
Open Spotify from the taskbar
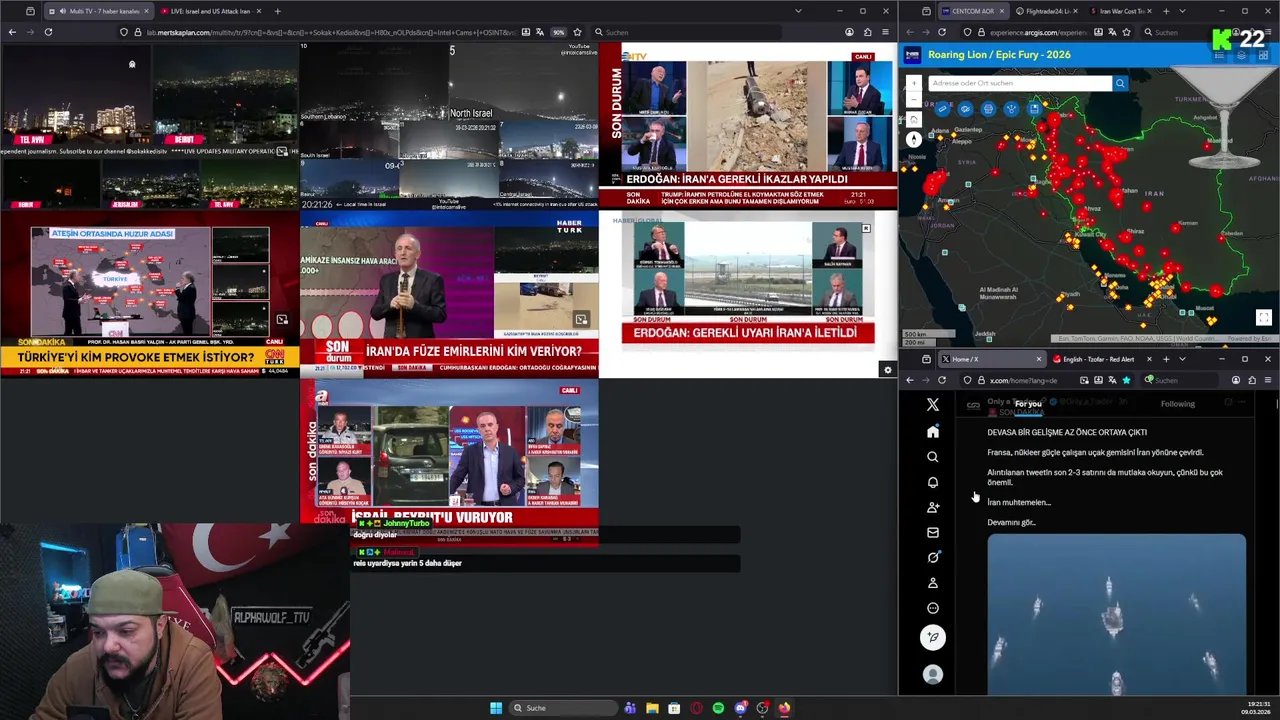(718, 708)
